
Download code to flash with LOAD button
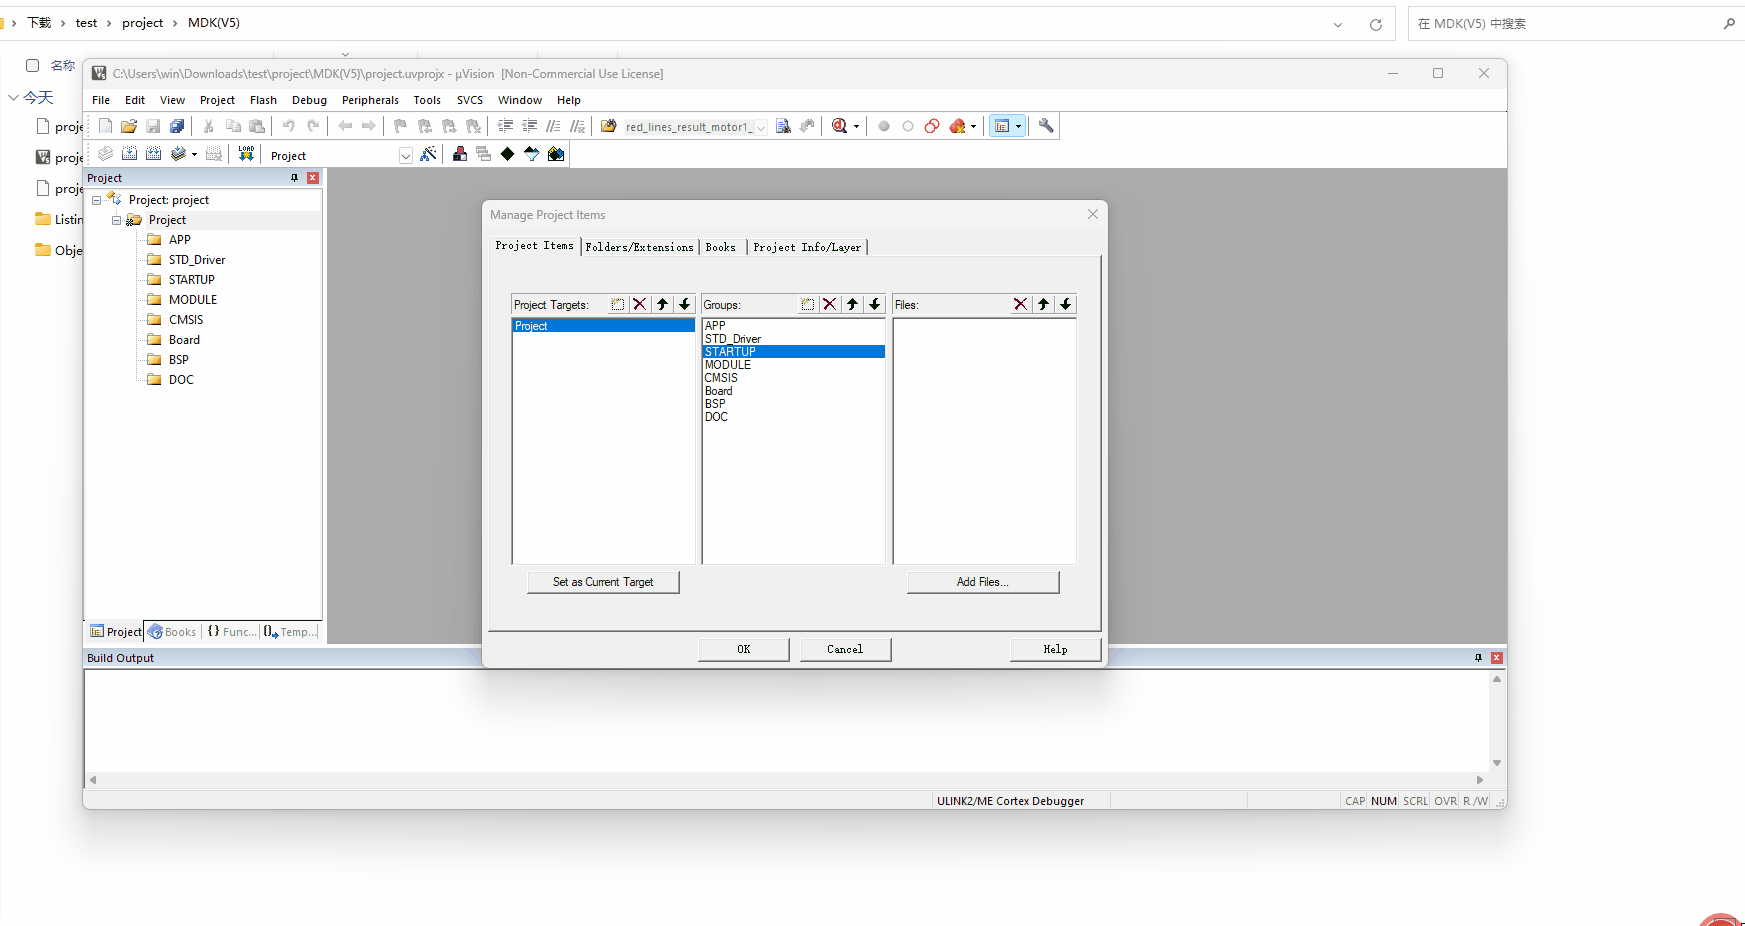point(246,152)
